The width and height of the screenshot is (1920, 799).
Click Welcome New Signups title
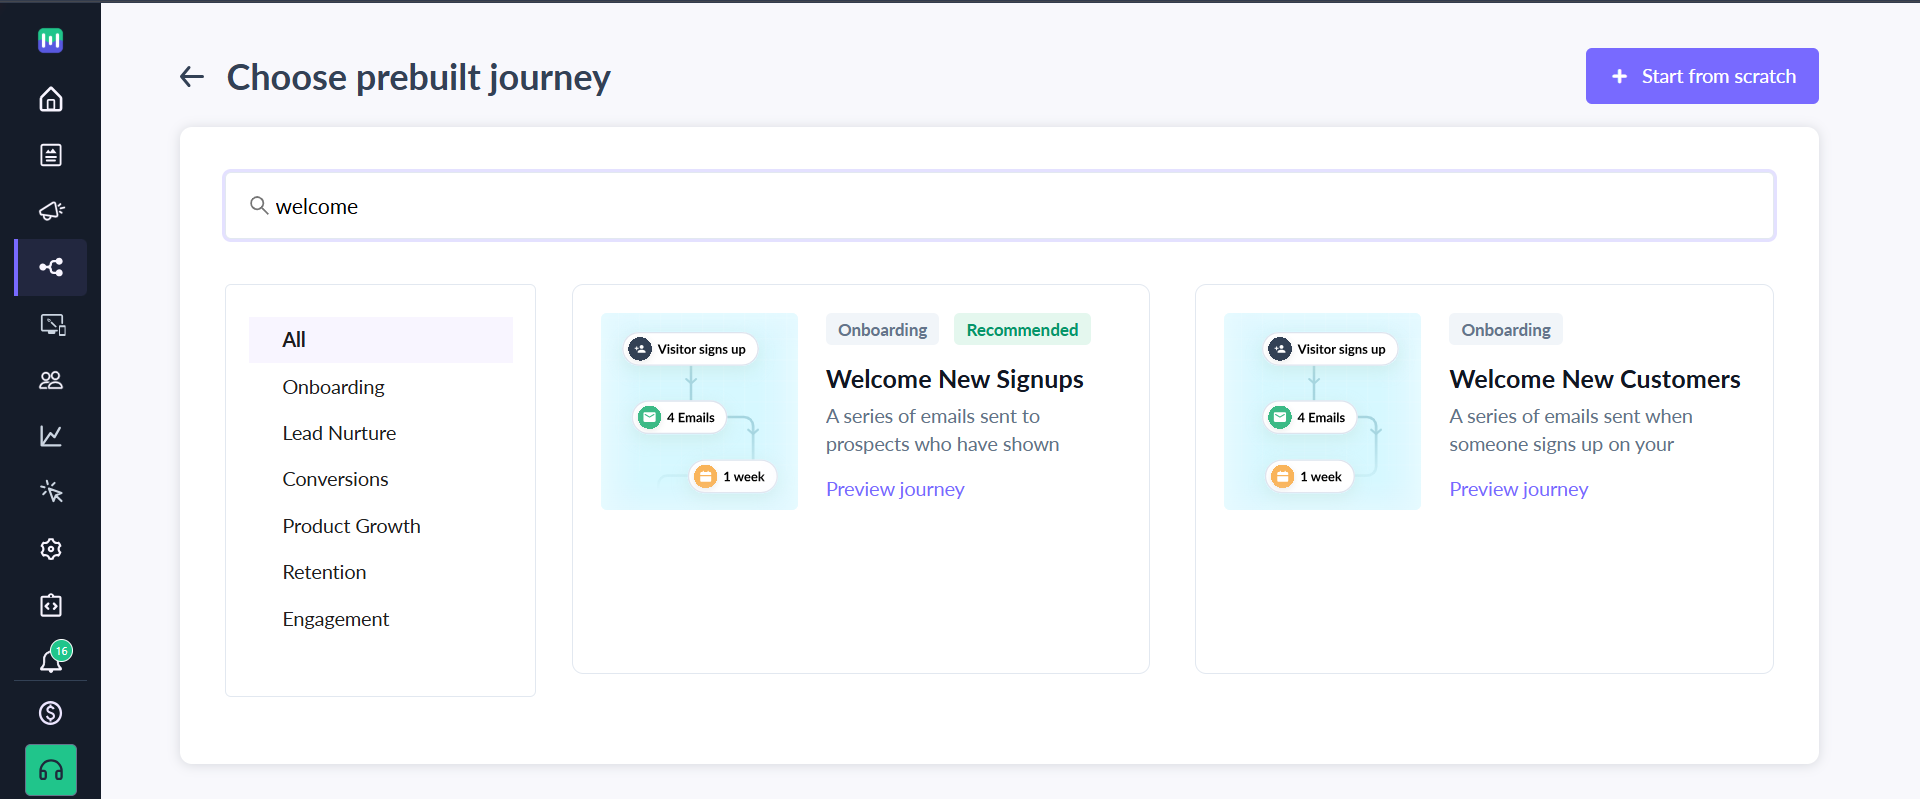[x=955, y=379]
